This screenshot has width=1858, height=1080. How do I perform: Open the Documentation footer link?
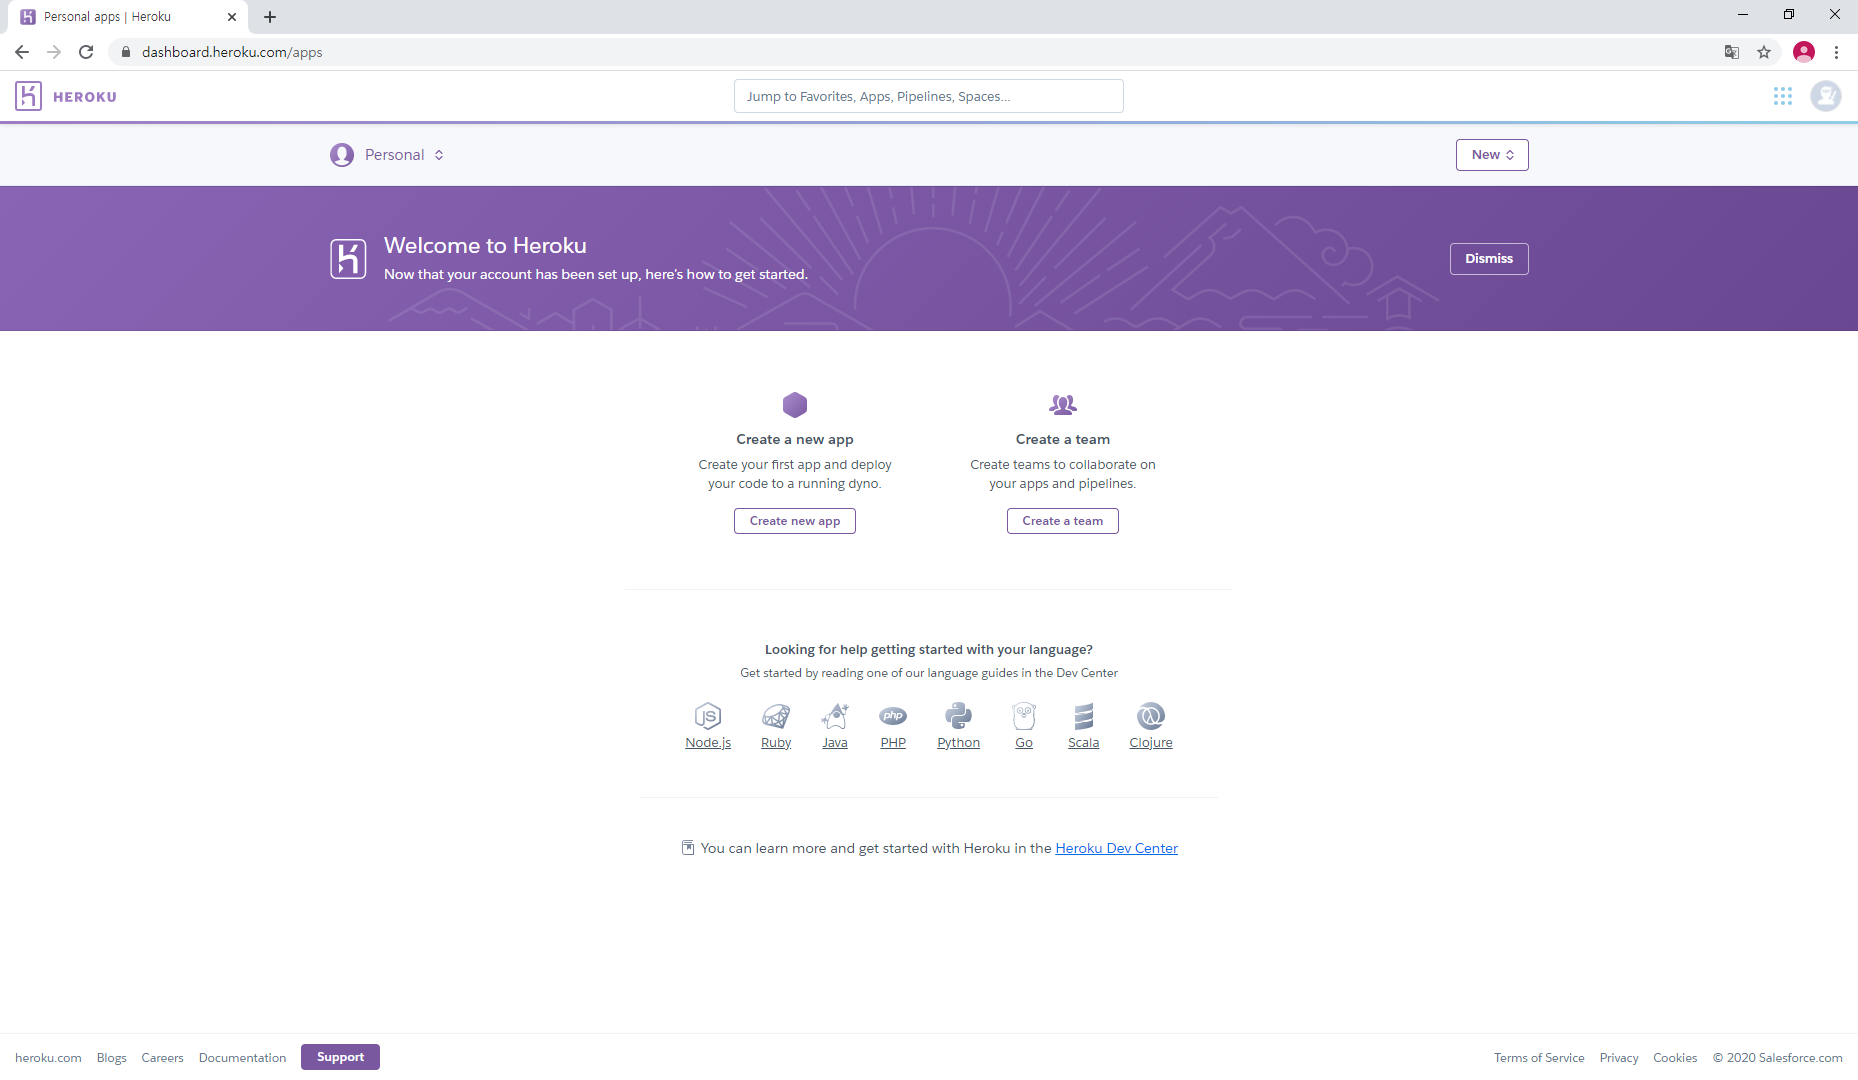(x=242, y=1058)
